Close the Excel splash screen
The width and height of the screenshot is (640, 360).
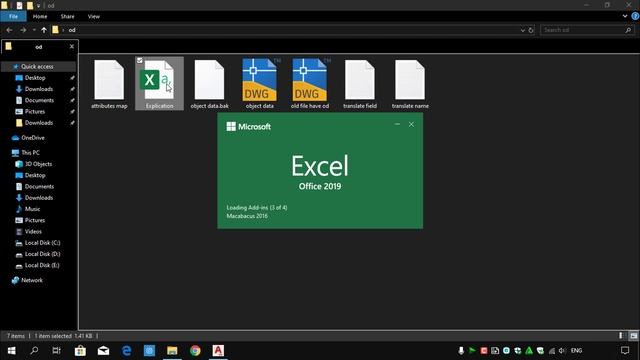point(411,124)
